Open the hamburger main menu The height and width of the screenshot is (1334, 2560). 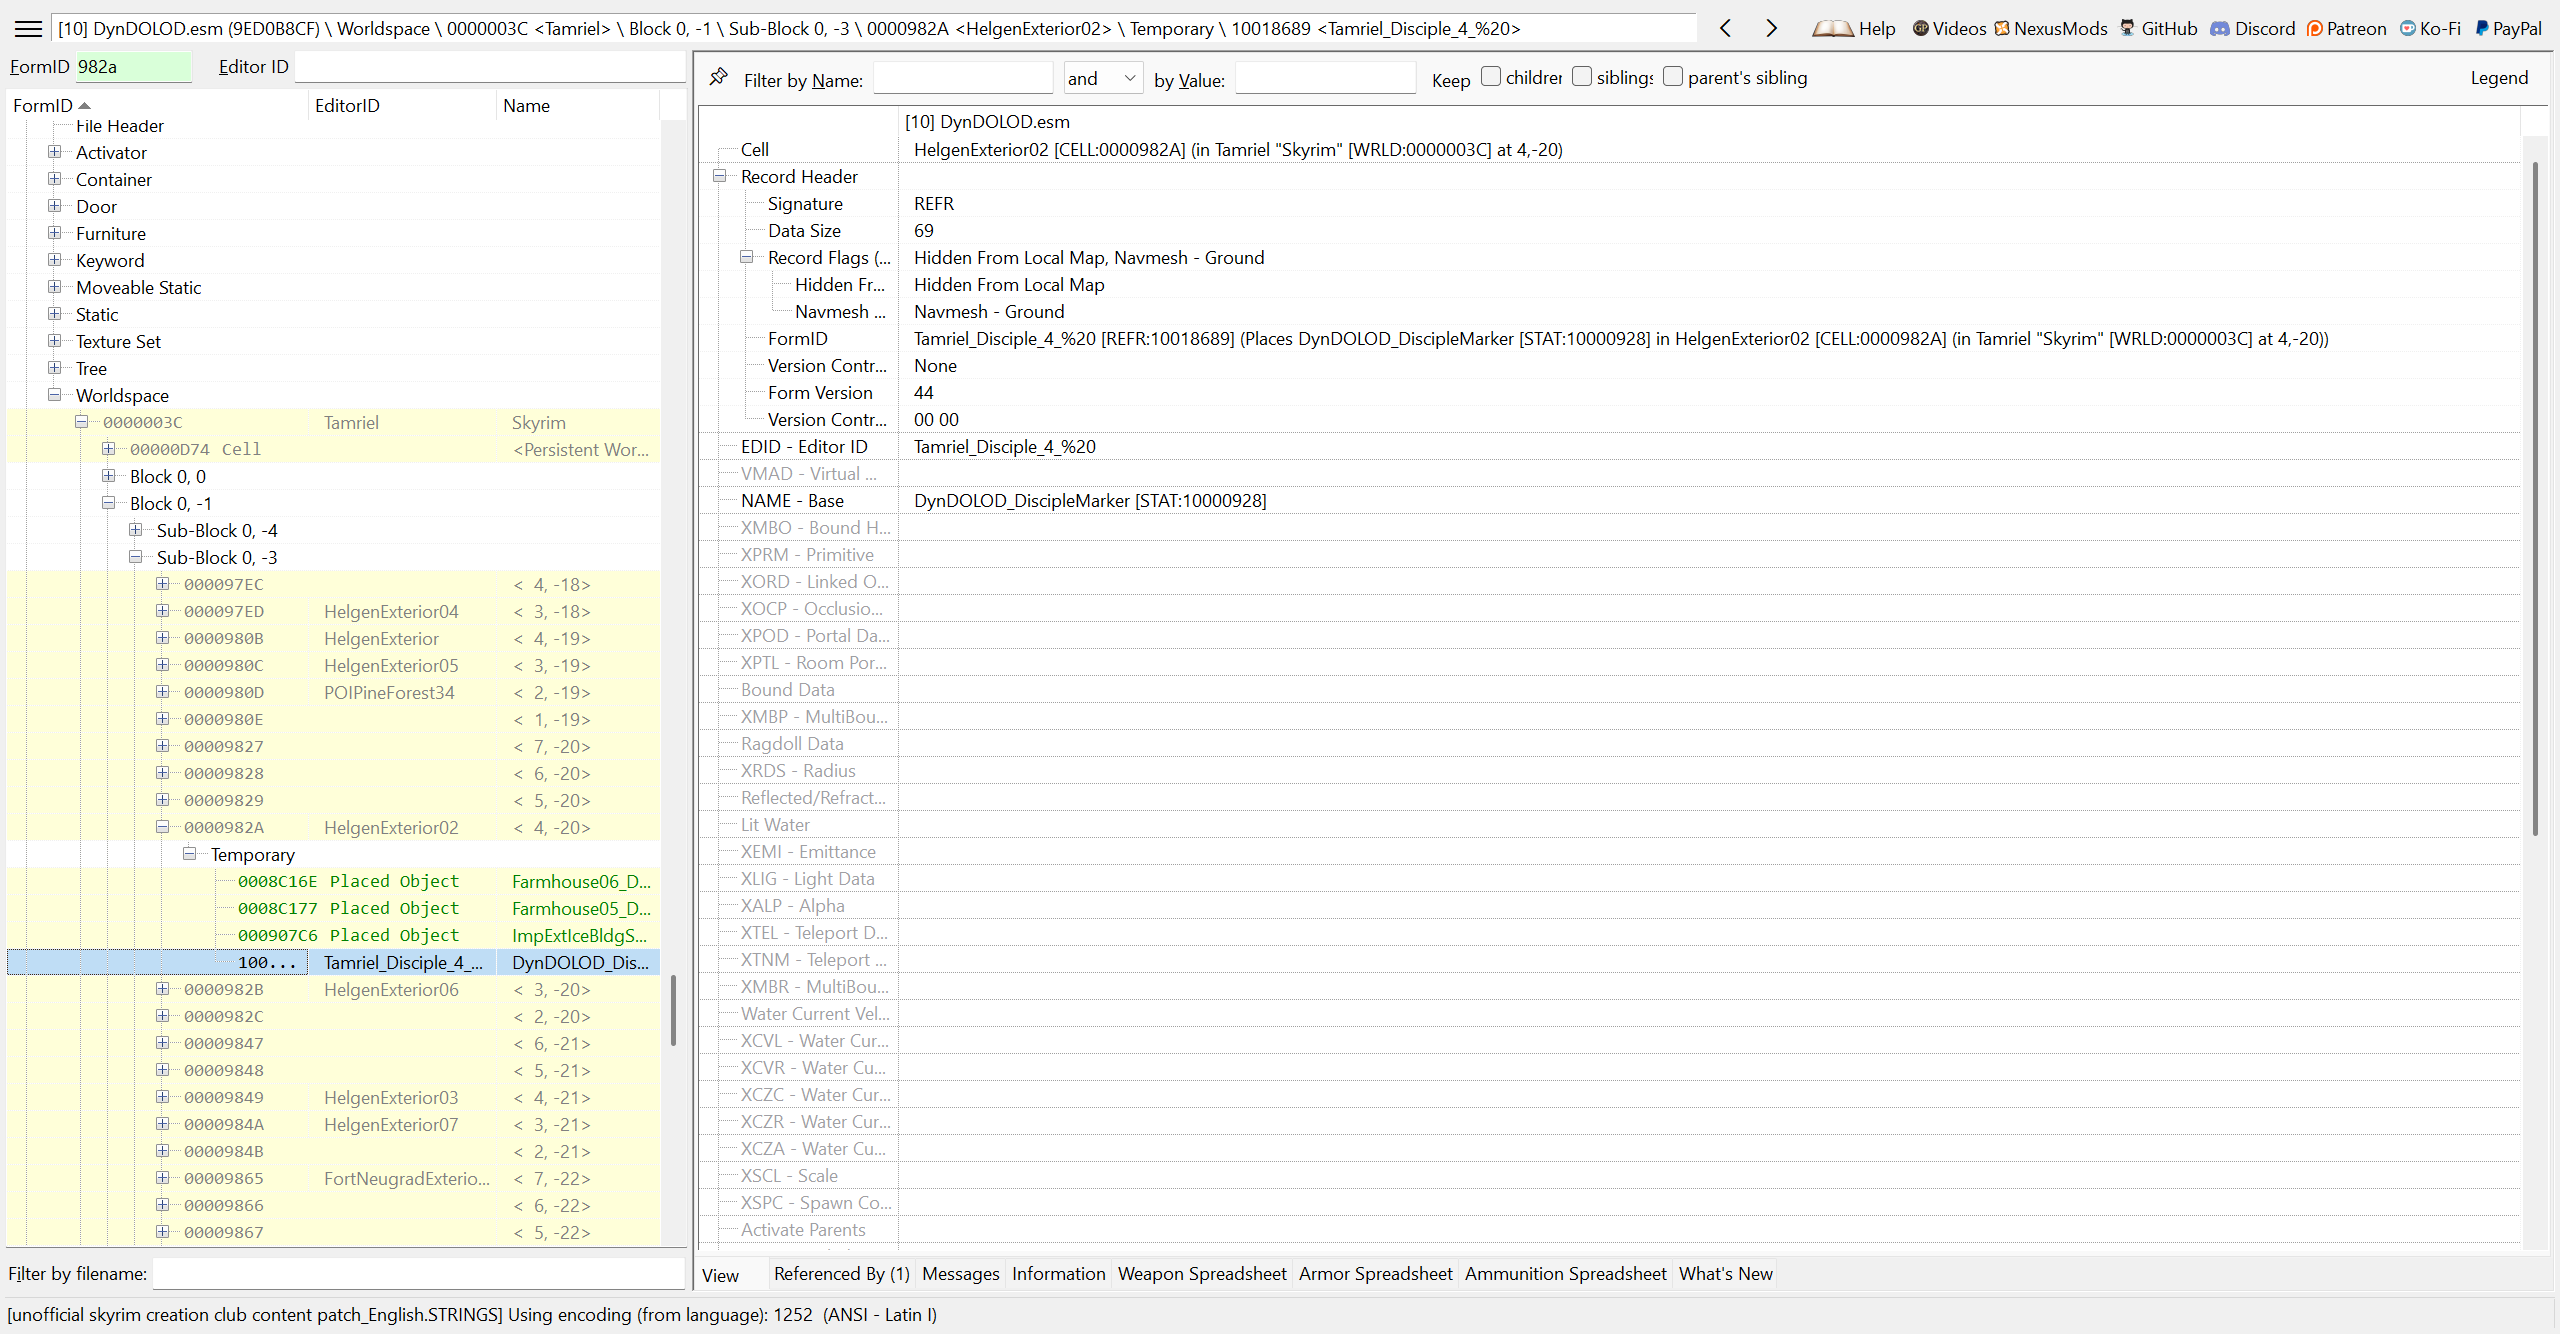tap(28, 29)
